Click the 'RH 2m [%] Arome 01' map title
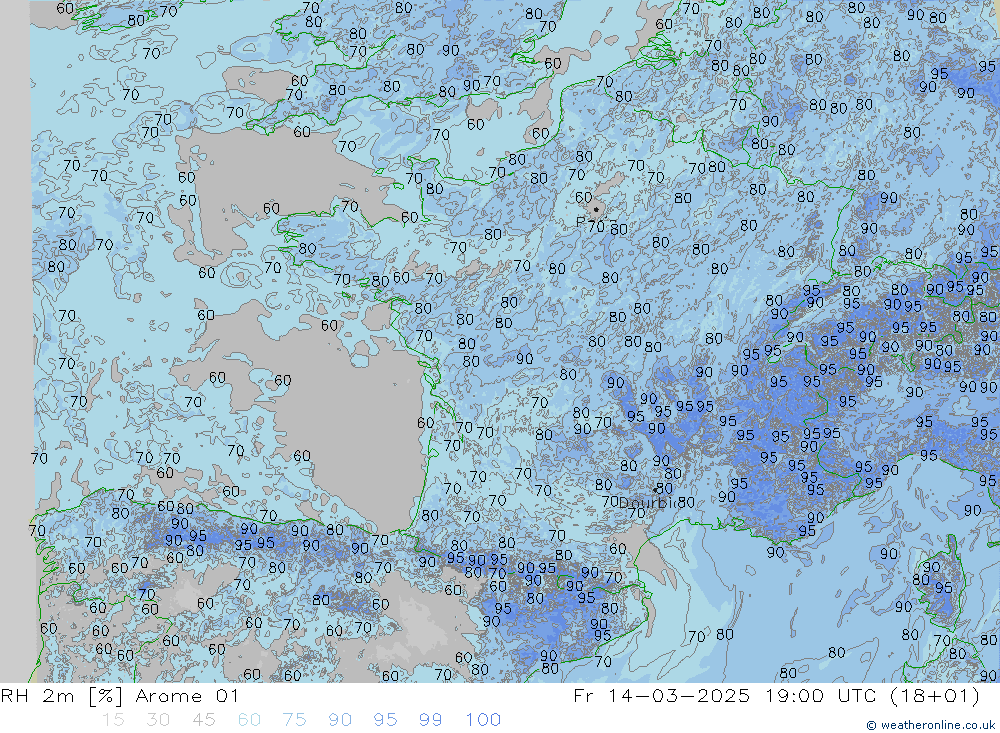1000x733 pixels. point(120,696)
